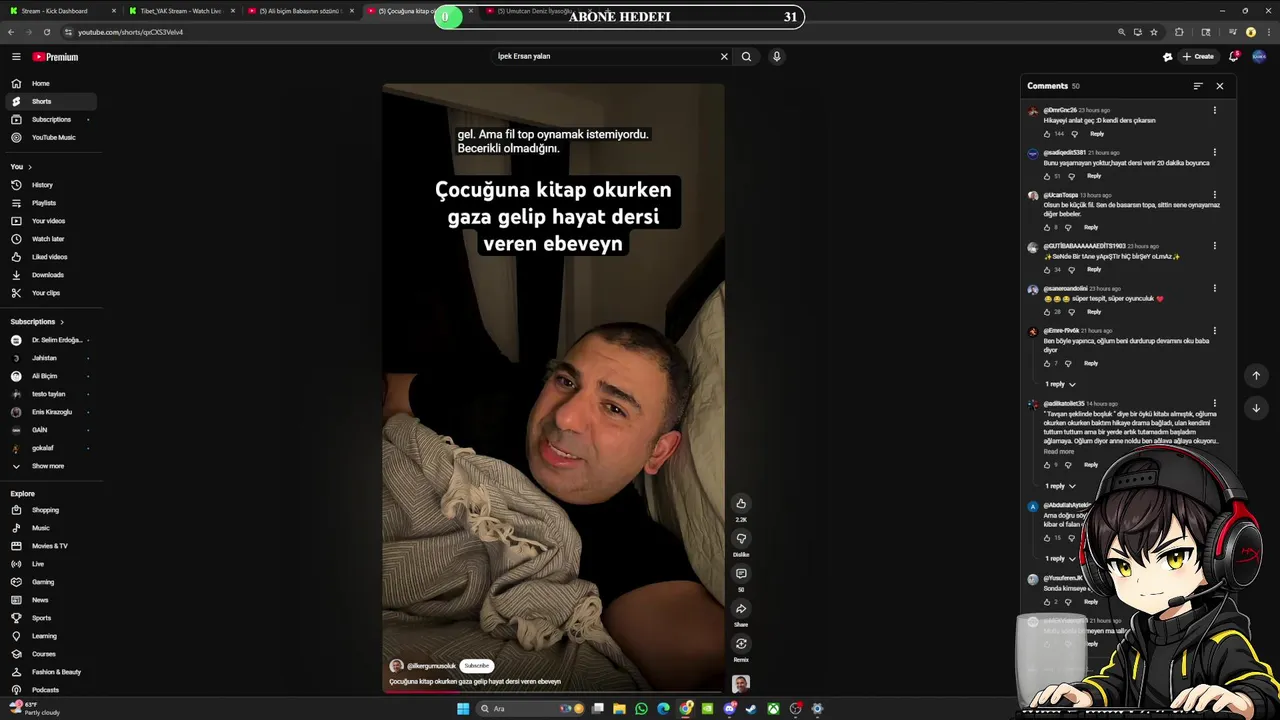Viewport: 1280px width, 720px height.
Task: Open Windows Start menu
Action: click(463, 709)
